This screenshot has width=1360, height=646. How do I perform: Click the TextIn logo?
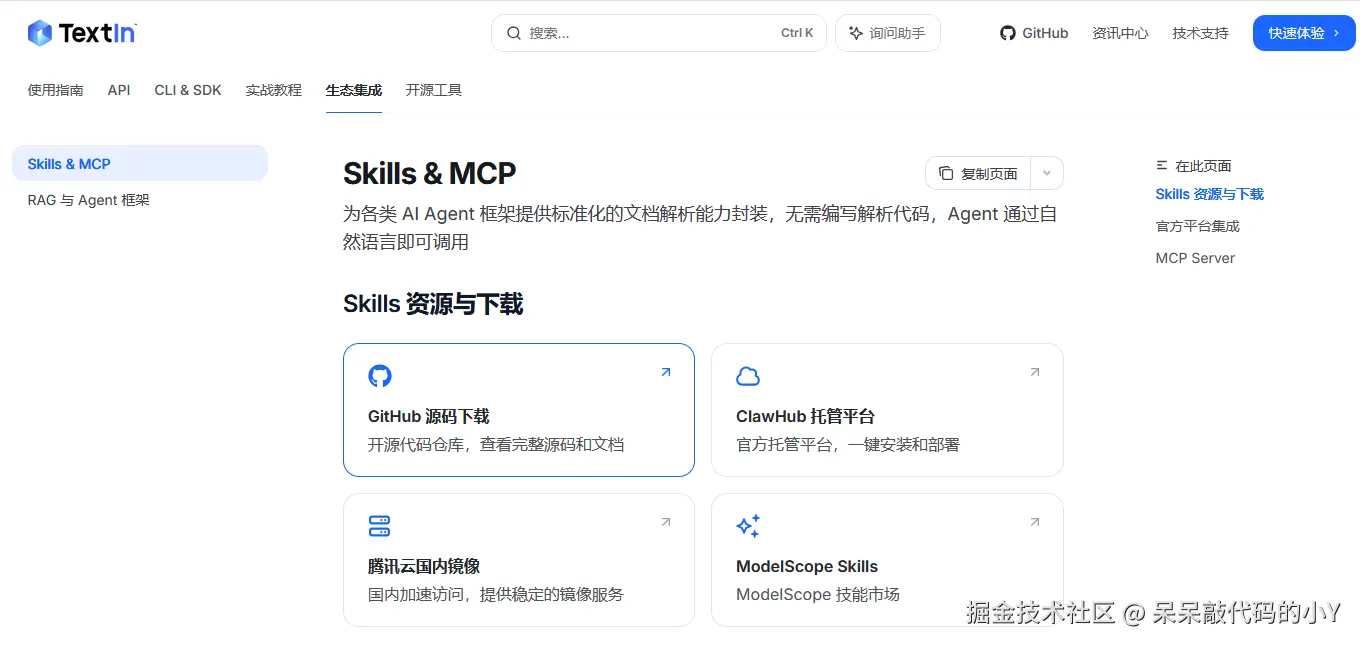pyautogui.click(x=82, y=33)
